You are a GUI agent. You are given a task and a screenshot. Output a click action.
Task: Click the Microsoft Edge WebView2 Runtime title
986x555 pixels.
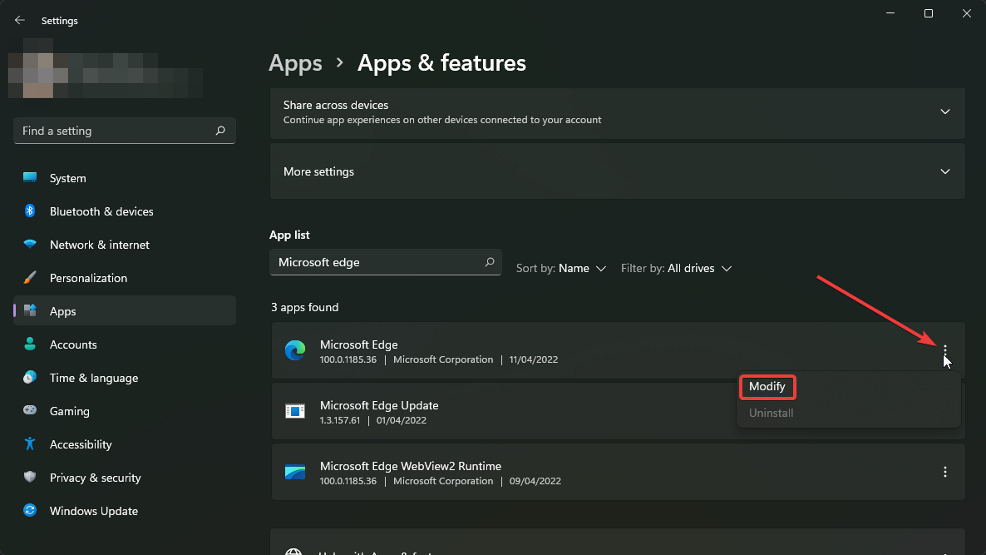coord(411,466)
